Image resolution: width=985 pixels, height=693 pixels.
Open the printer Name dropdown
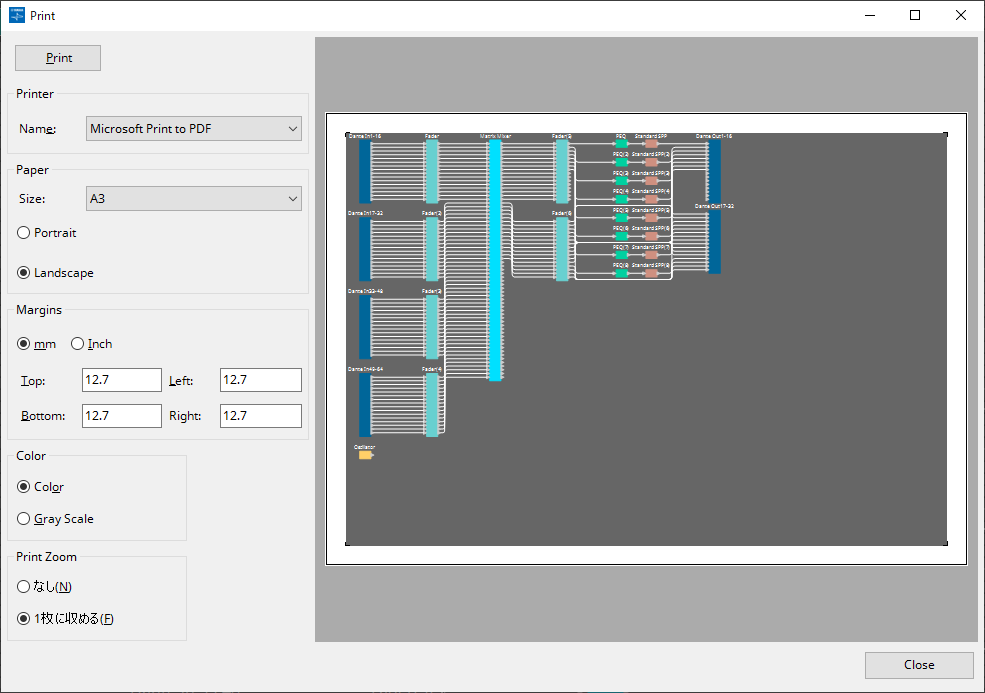click(194, 129)
